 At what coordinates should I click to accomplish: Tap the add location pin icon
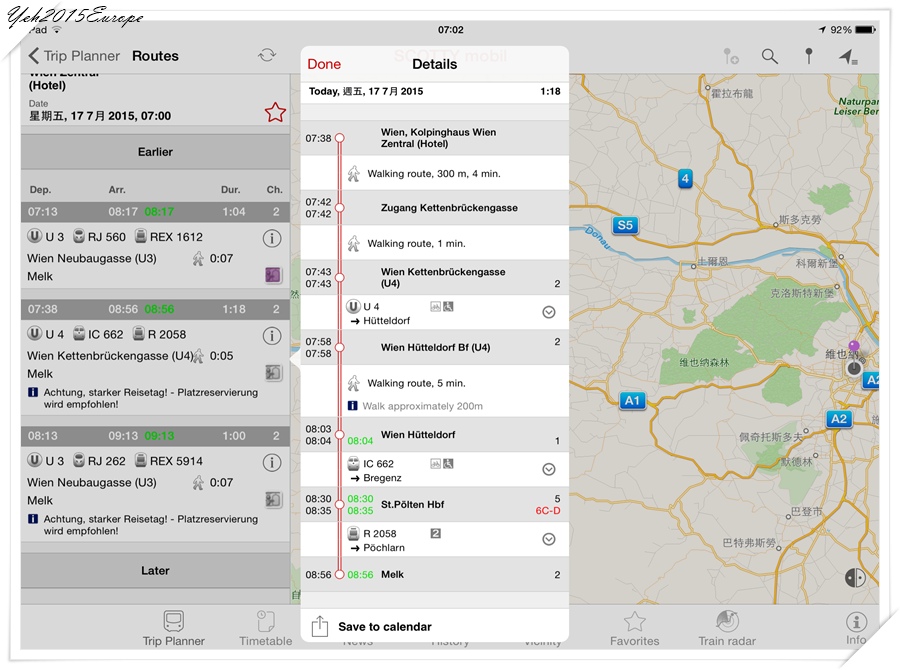pos(731,56)
